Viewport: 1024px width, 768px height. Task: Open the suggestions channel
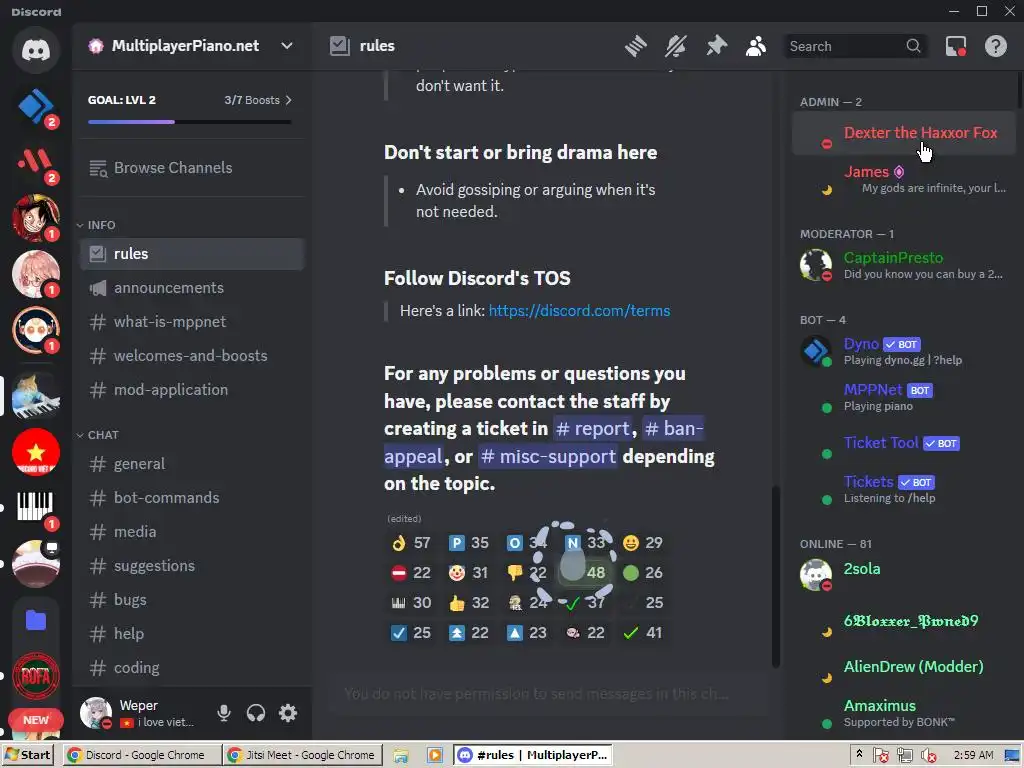pos(192,566)
